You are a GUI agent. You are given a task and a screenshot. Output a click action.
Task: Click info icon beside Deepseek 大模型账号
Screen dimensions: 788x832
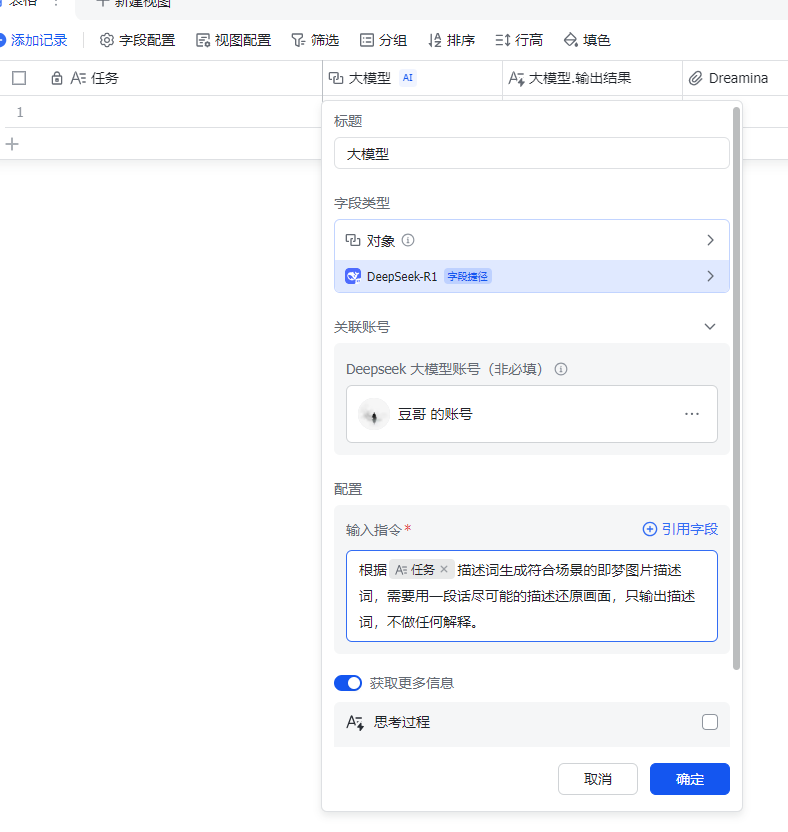[561, 369]
